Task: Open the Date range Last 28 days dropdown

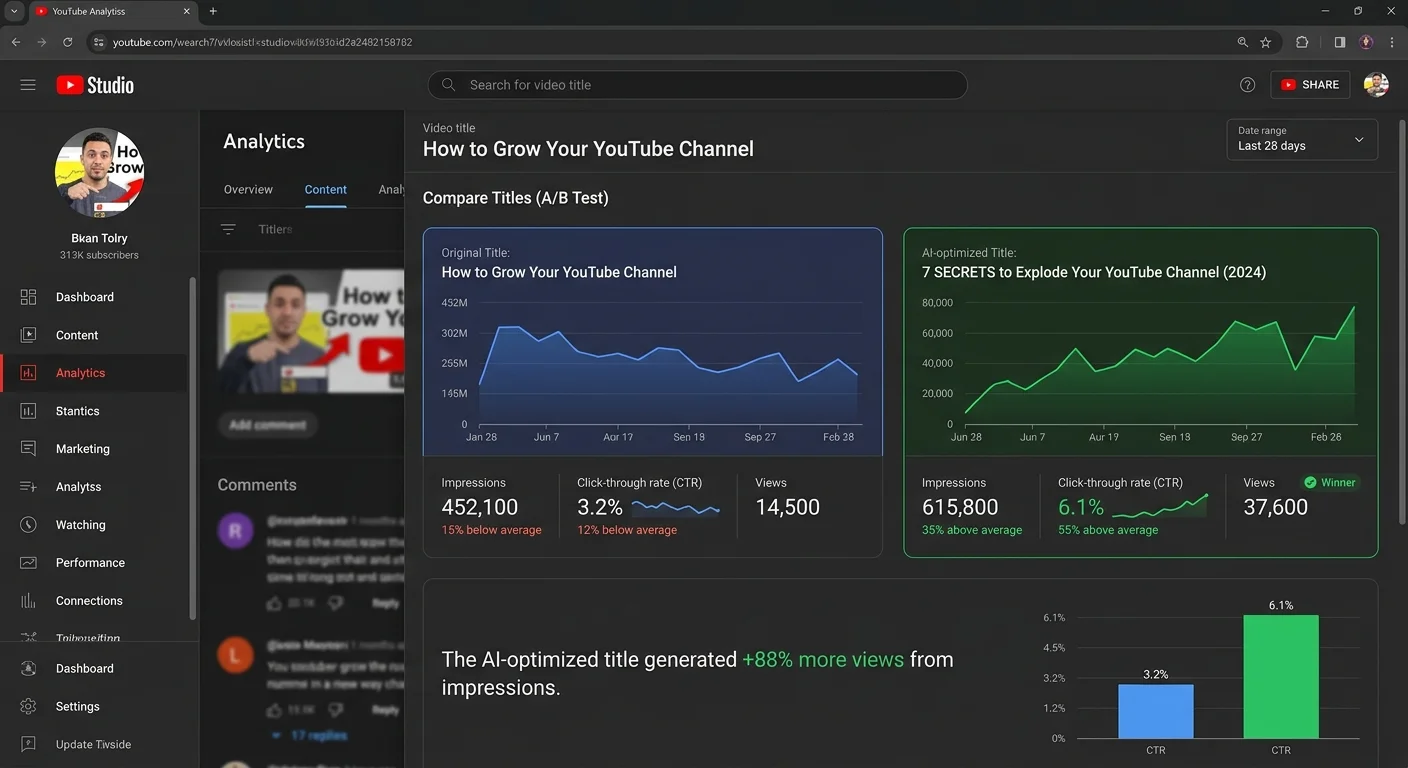Action: coord(1302,139)
